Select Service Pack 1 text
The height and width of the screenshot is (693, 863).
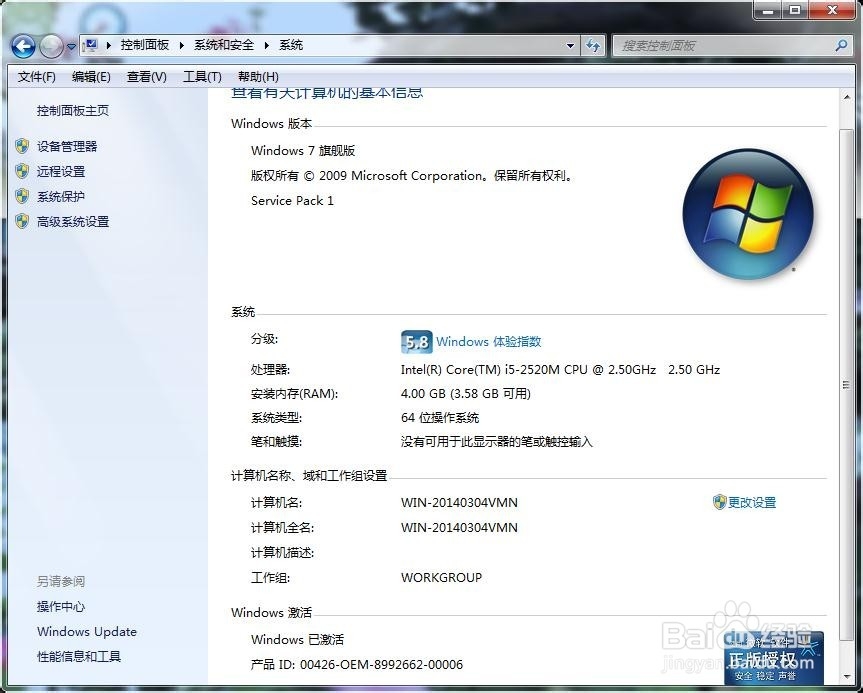[292, 200]
